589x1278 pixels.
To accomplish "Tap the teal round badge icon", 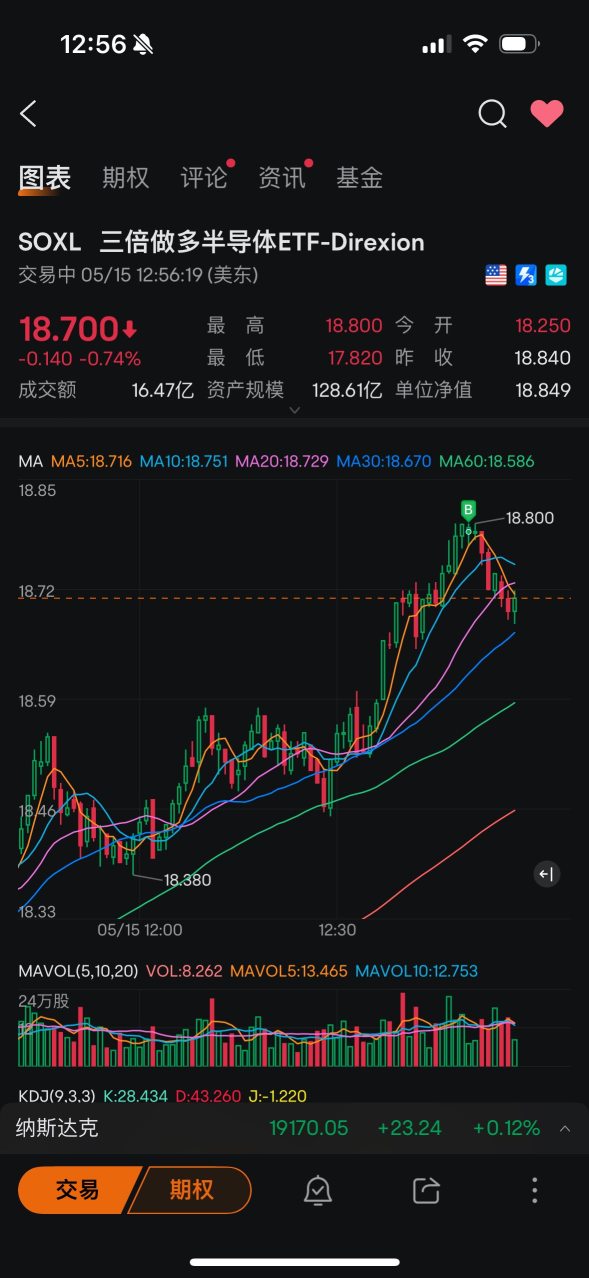I will point(556,275).
